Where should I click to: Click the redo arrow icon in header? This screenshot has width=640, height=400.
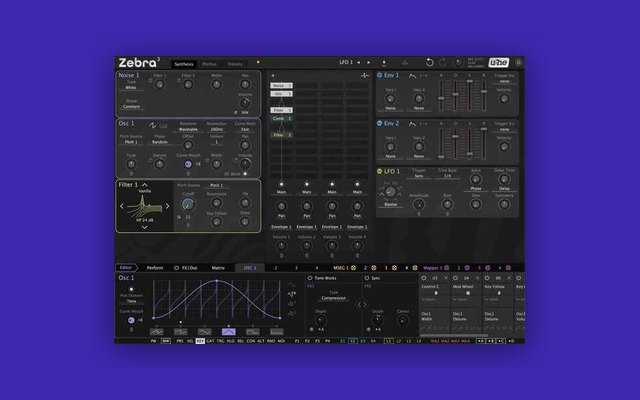[x=443, y=62]
